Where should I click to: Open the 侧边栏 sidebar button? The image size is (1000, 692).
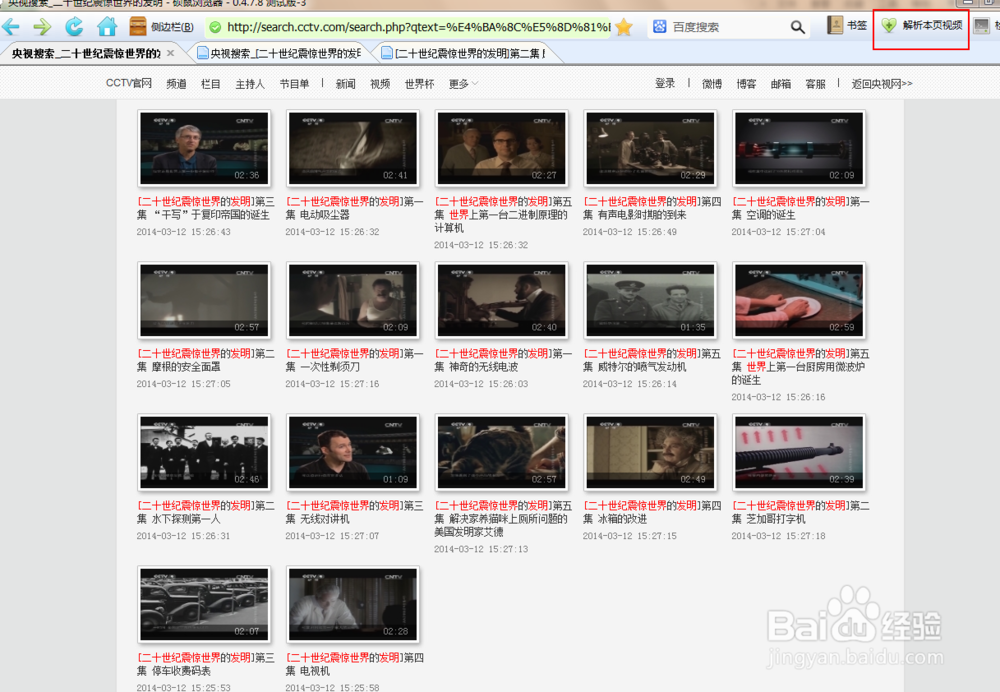click(x=162, y=27)
